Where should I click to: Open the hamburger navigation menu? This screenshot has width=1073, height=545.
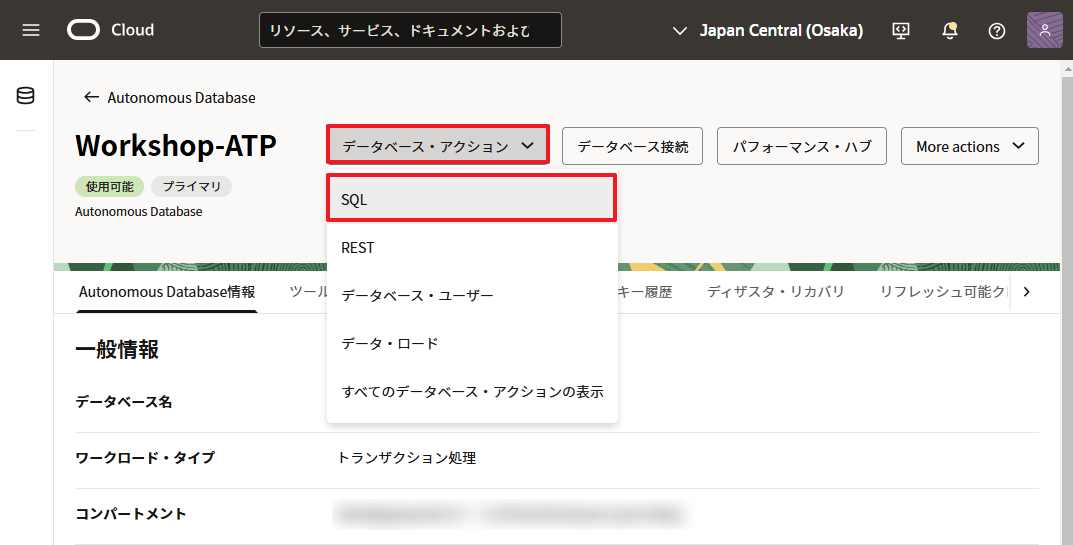pyautogui.click(x=31, y=30)
